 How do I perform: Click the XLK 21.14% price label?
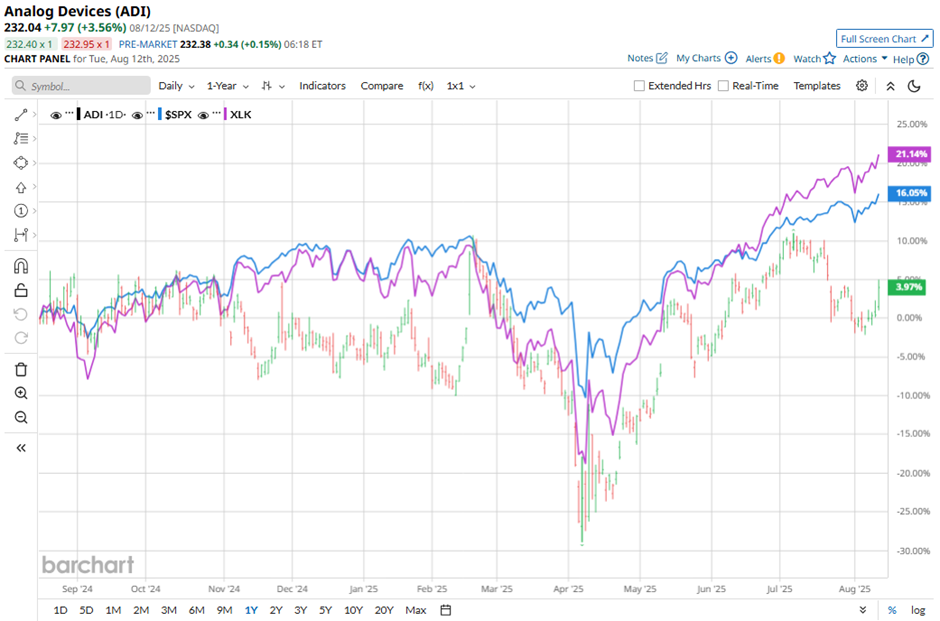(x=909, y=154)
